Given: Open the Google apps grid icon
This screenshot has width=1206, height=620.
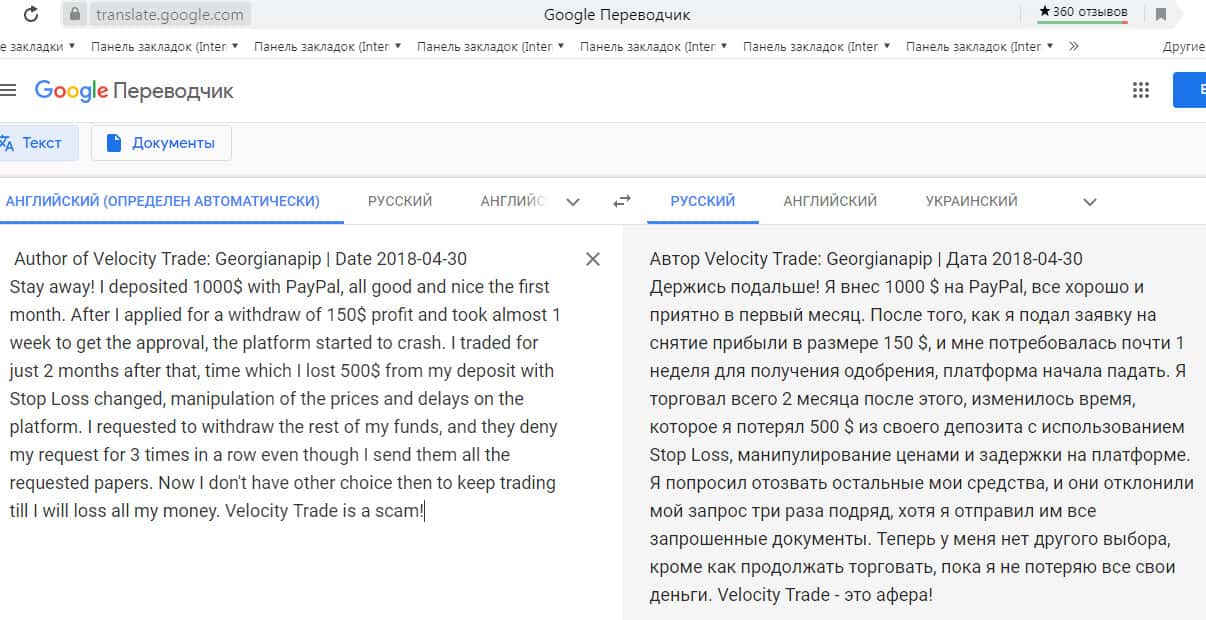Looking at the screenshot, I should click(1141, 90).
